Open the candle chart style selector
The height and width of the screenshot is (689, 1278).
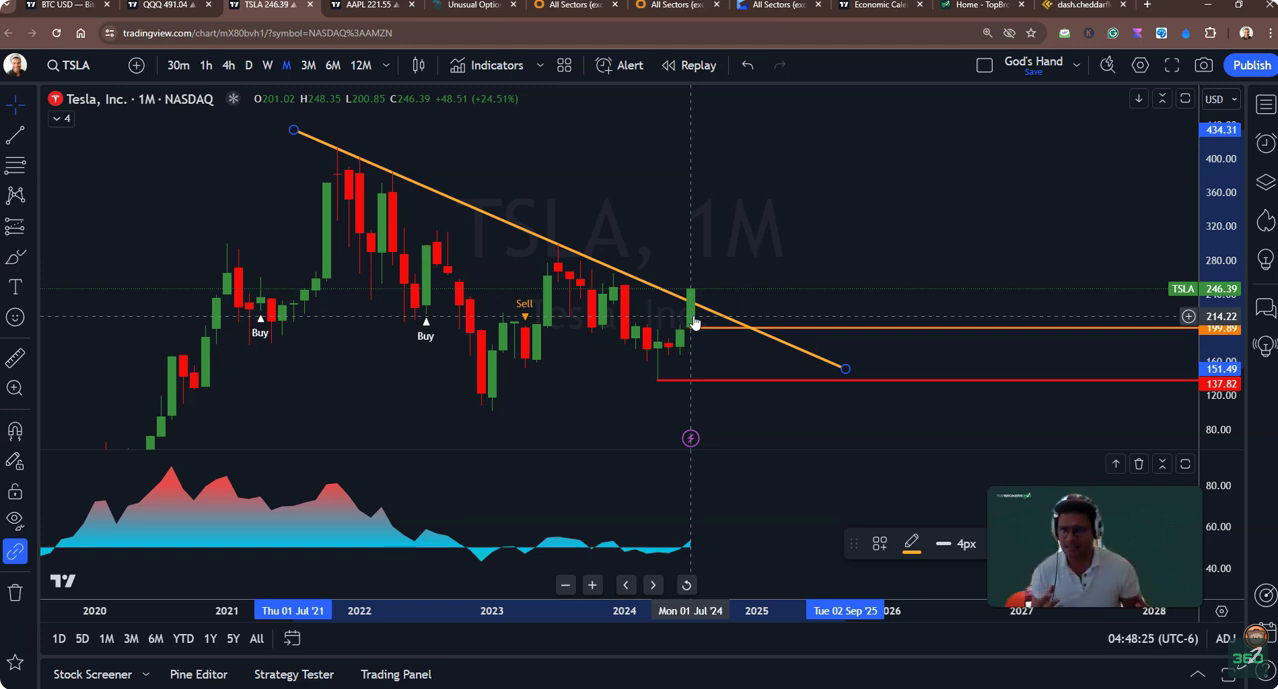coord(419,65)
